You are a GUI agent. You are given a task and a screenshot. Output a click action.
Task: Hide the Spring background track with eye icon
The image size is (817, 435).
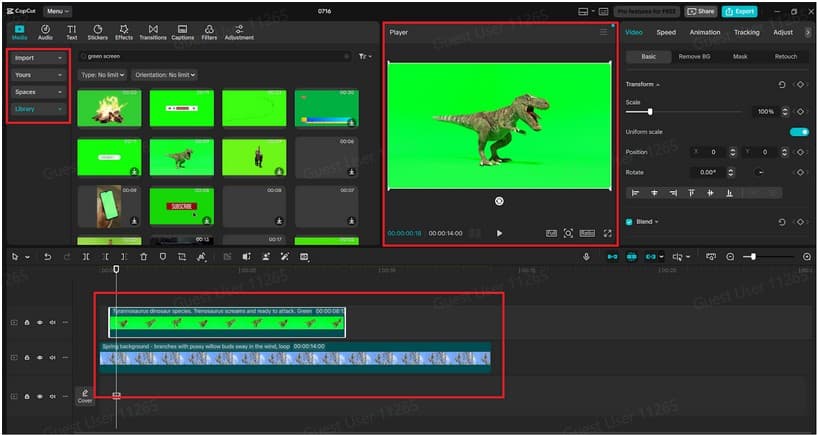[x=40, y=358]
